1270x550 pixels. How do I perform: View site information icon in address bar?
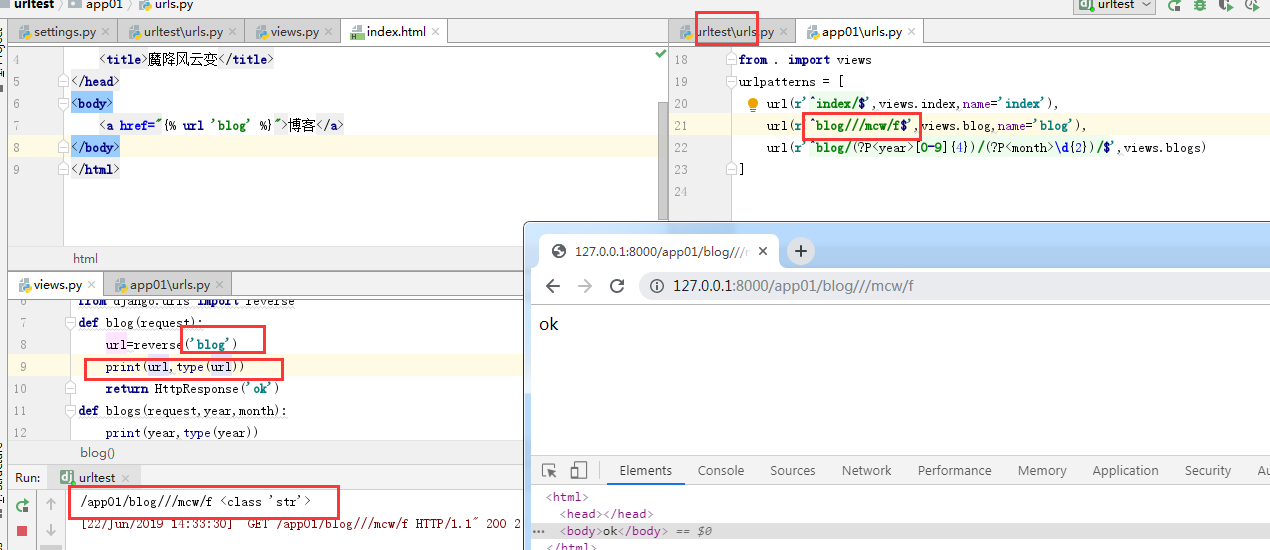tap(657, 286)
